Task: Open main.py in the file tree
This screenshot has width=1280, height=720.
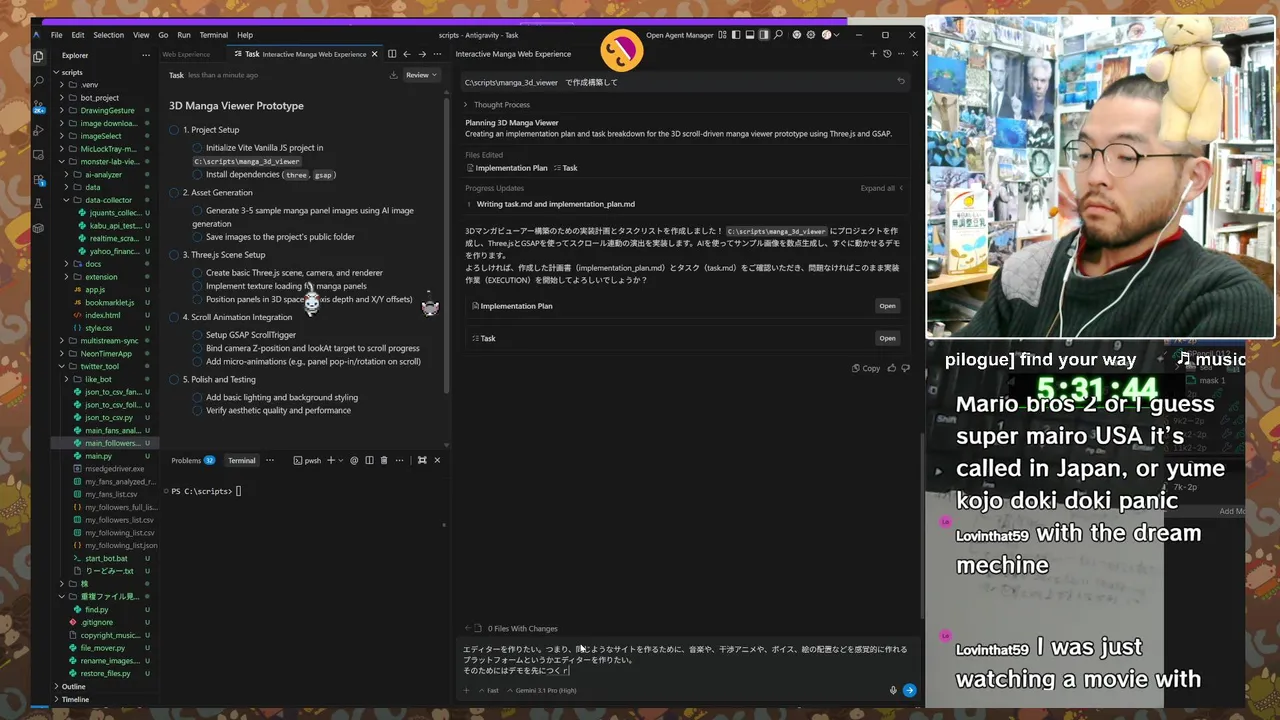Action: (98, 456)
